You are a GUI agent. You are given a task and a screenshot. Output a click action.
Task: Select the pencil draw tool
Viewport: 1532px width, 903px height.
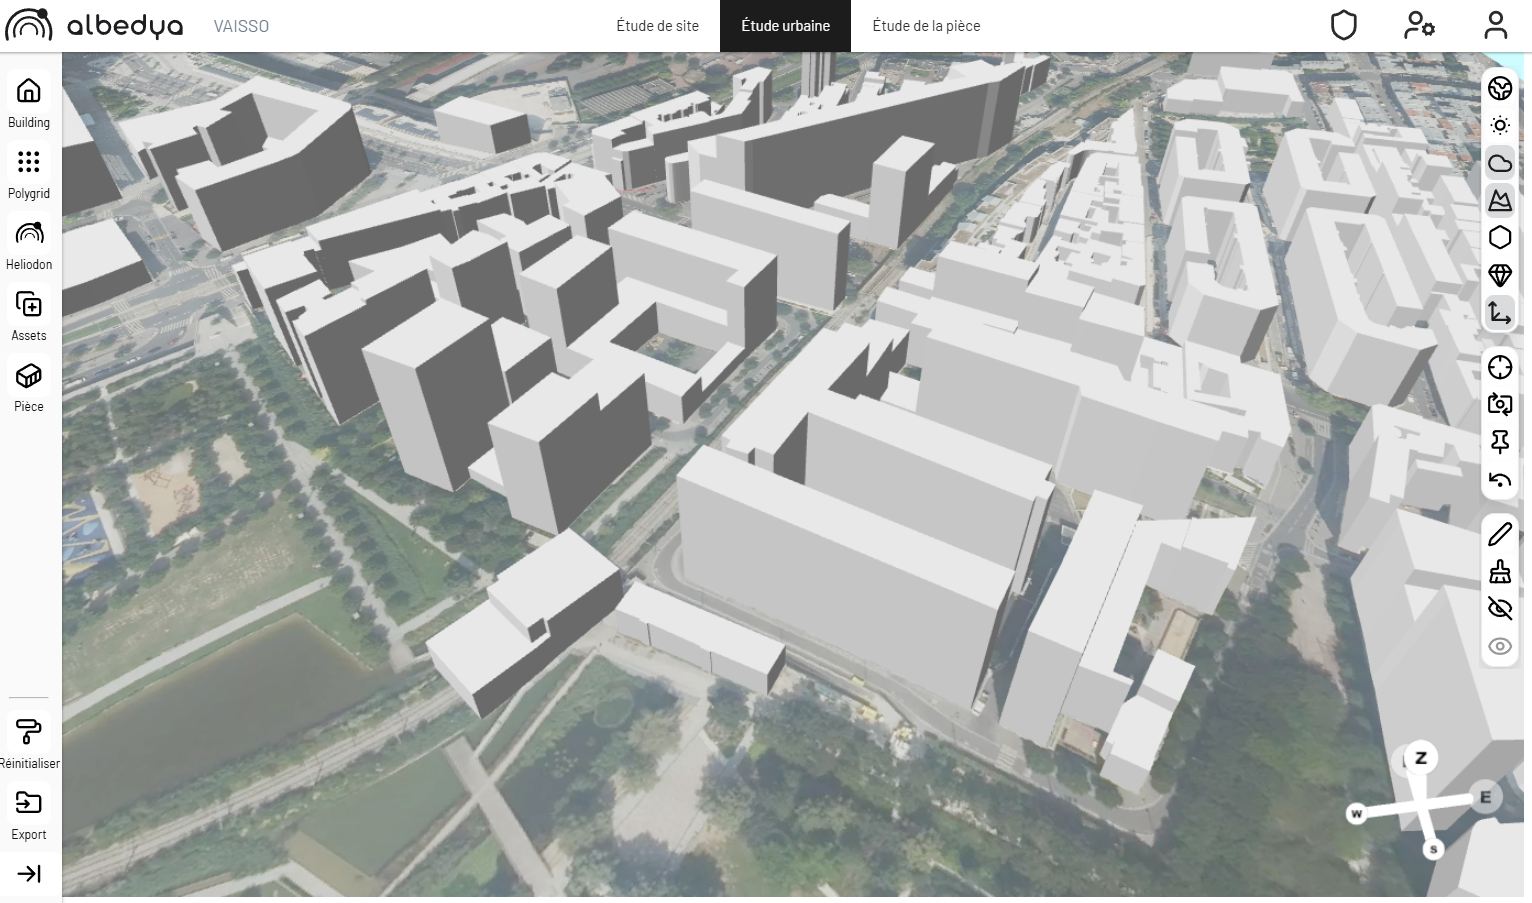1500,534
